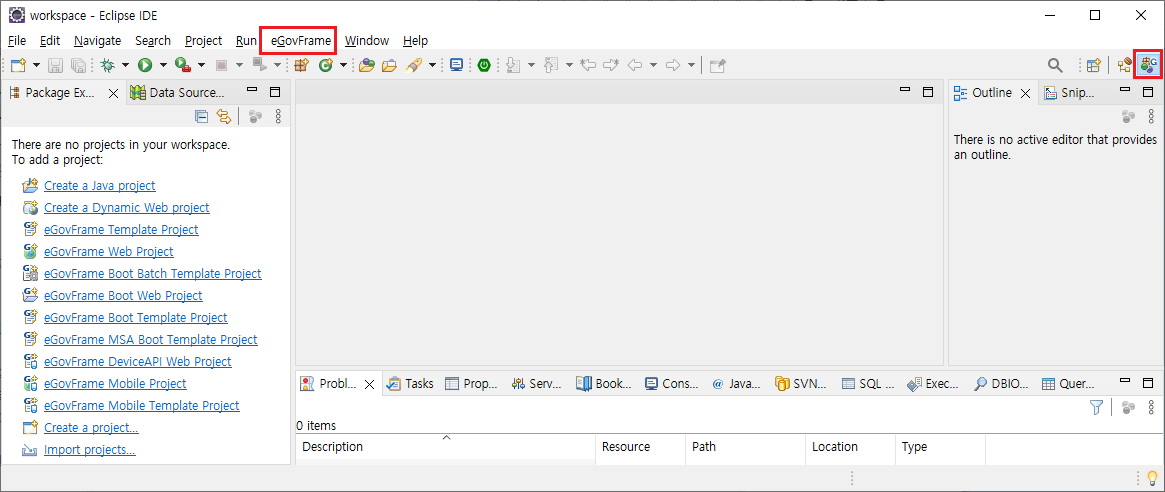
Task: Open Outline view menu three dots
Action: tap(1152, 116)
